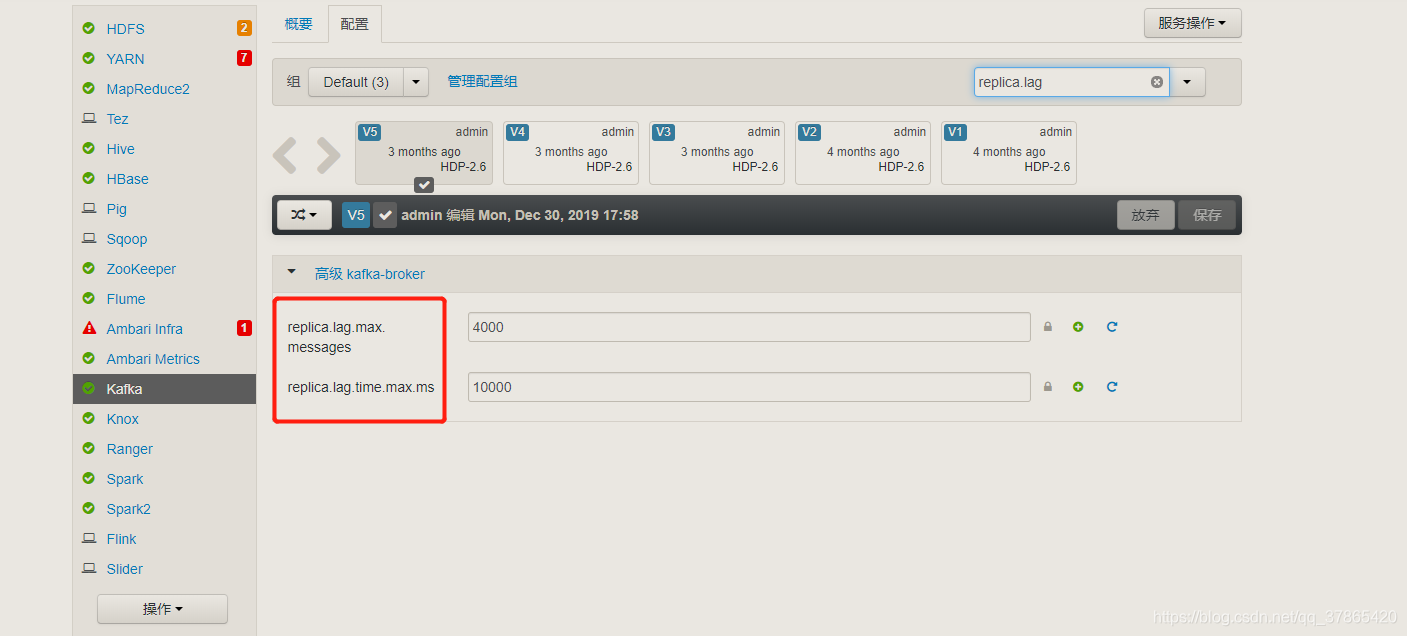Click the Sqoop client laptop icon
Image resolution: width=1407 pixels, height=636 pixels.
click(x=89, y=239)
